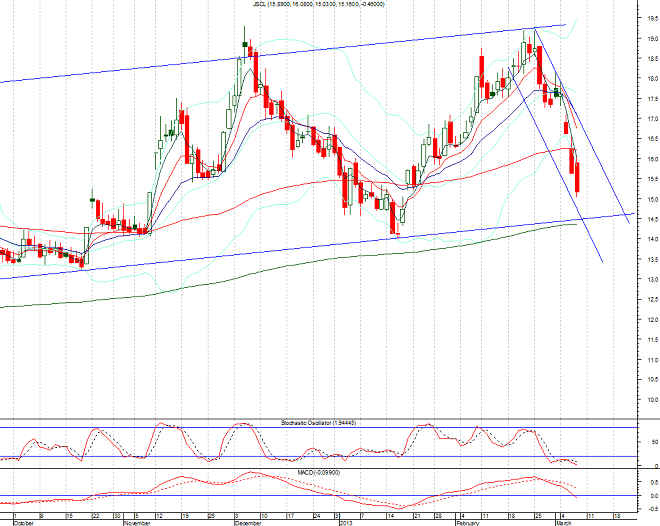Click the 10.0 price level on axis
The width and height of the screenshot is (660, 526).
651,399
